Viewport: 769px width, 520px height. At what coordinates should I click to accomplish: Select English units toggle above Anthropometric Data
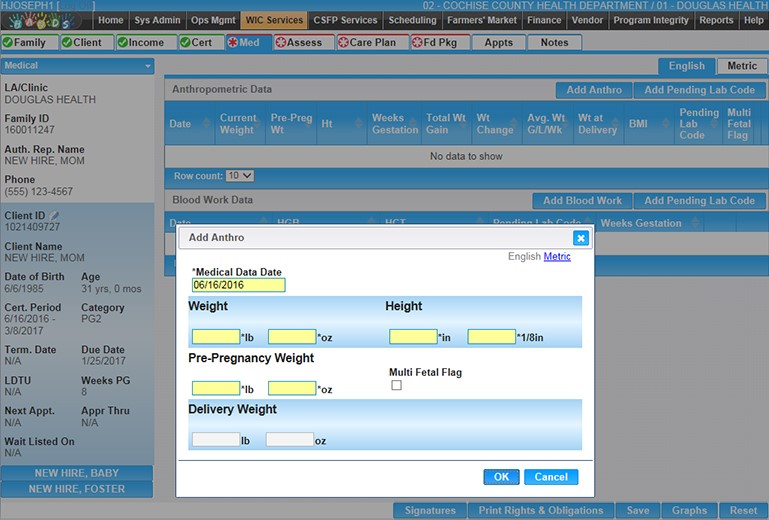click(x=686, y=66)
